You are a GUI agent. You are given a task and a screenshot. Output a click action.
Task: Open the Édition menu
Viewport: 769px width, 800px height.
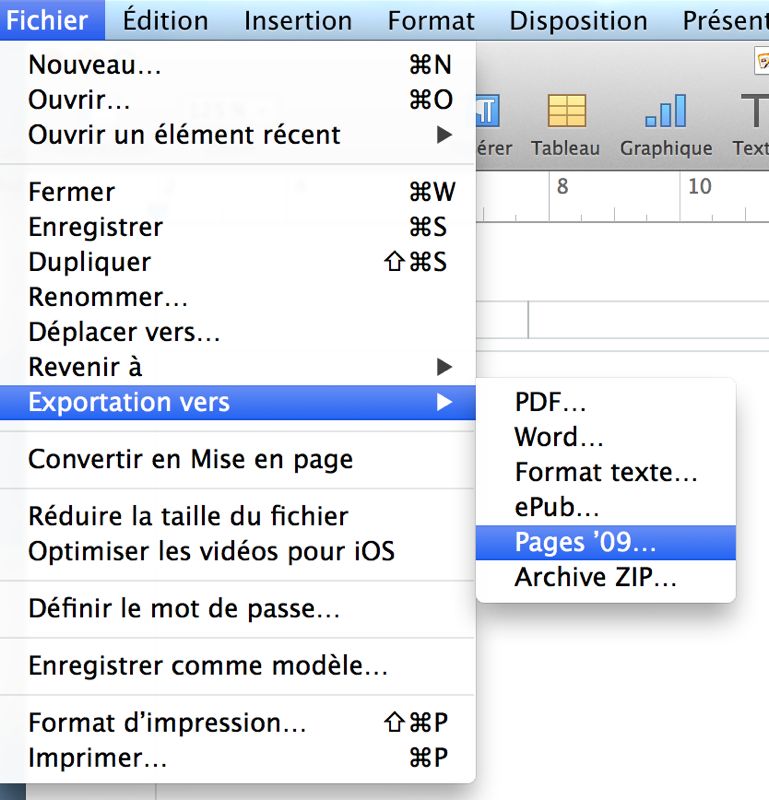point(166,20)
